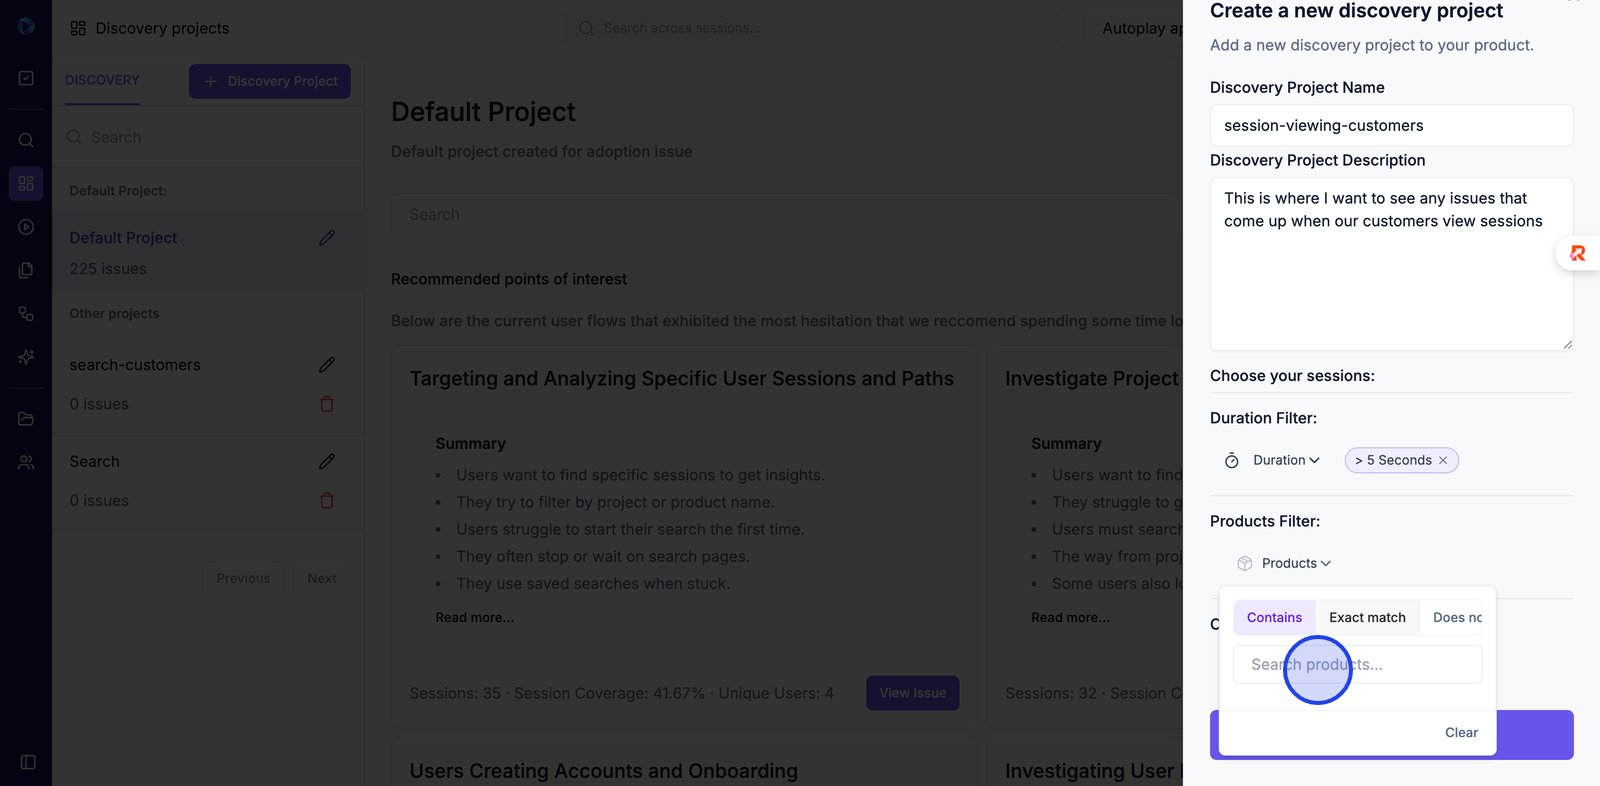
Task: Click the sparkle AI icon in sidebar
Action: tap(26, 357)
